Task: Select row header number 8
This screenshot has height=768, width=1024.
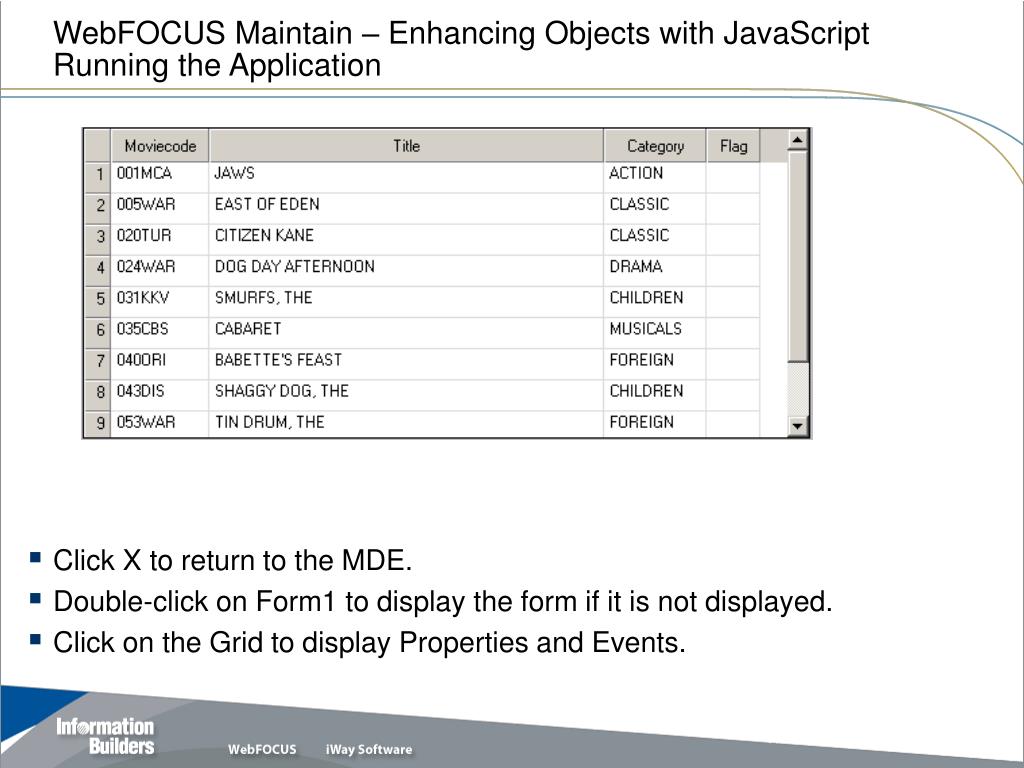Action: point(98,394)
